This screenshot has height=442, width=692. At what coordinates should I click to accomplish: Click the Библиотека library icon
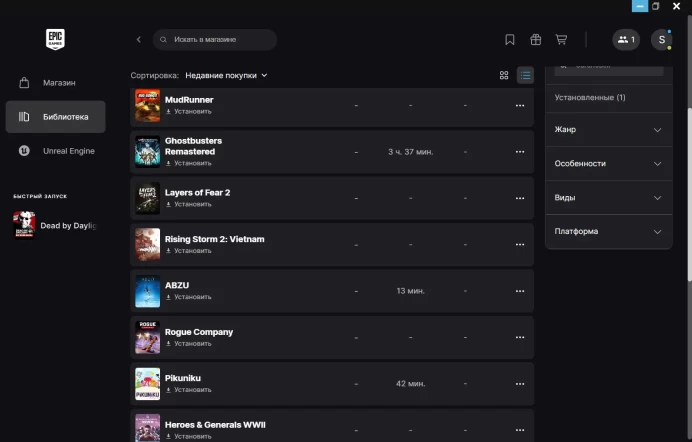(x=24, y=116)
